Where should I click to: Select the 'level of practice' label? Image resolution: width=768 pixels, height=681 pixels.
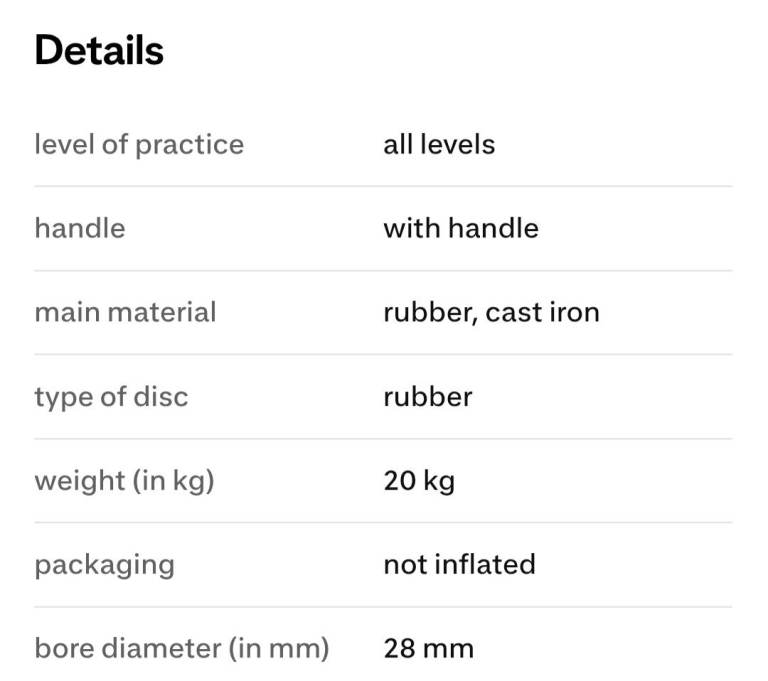[x=139, y=144]
